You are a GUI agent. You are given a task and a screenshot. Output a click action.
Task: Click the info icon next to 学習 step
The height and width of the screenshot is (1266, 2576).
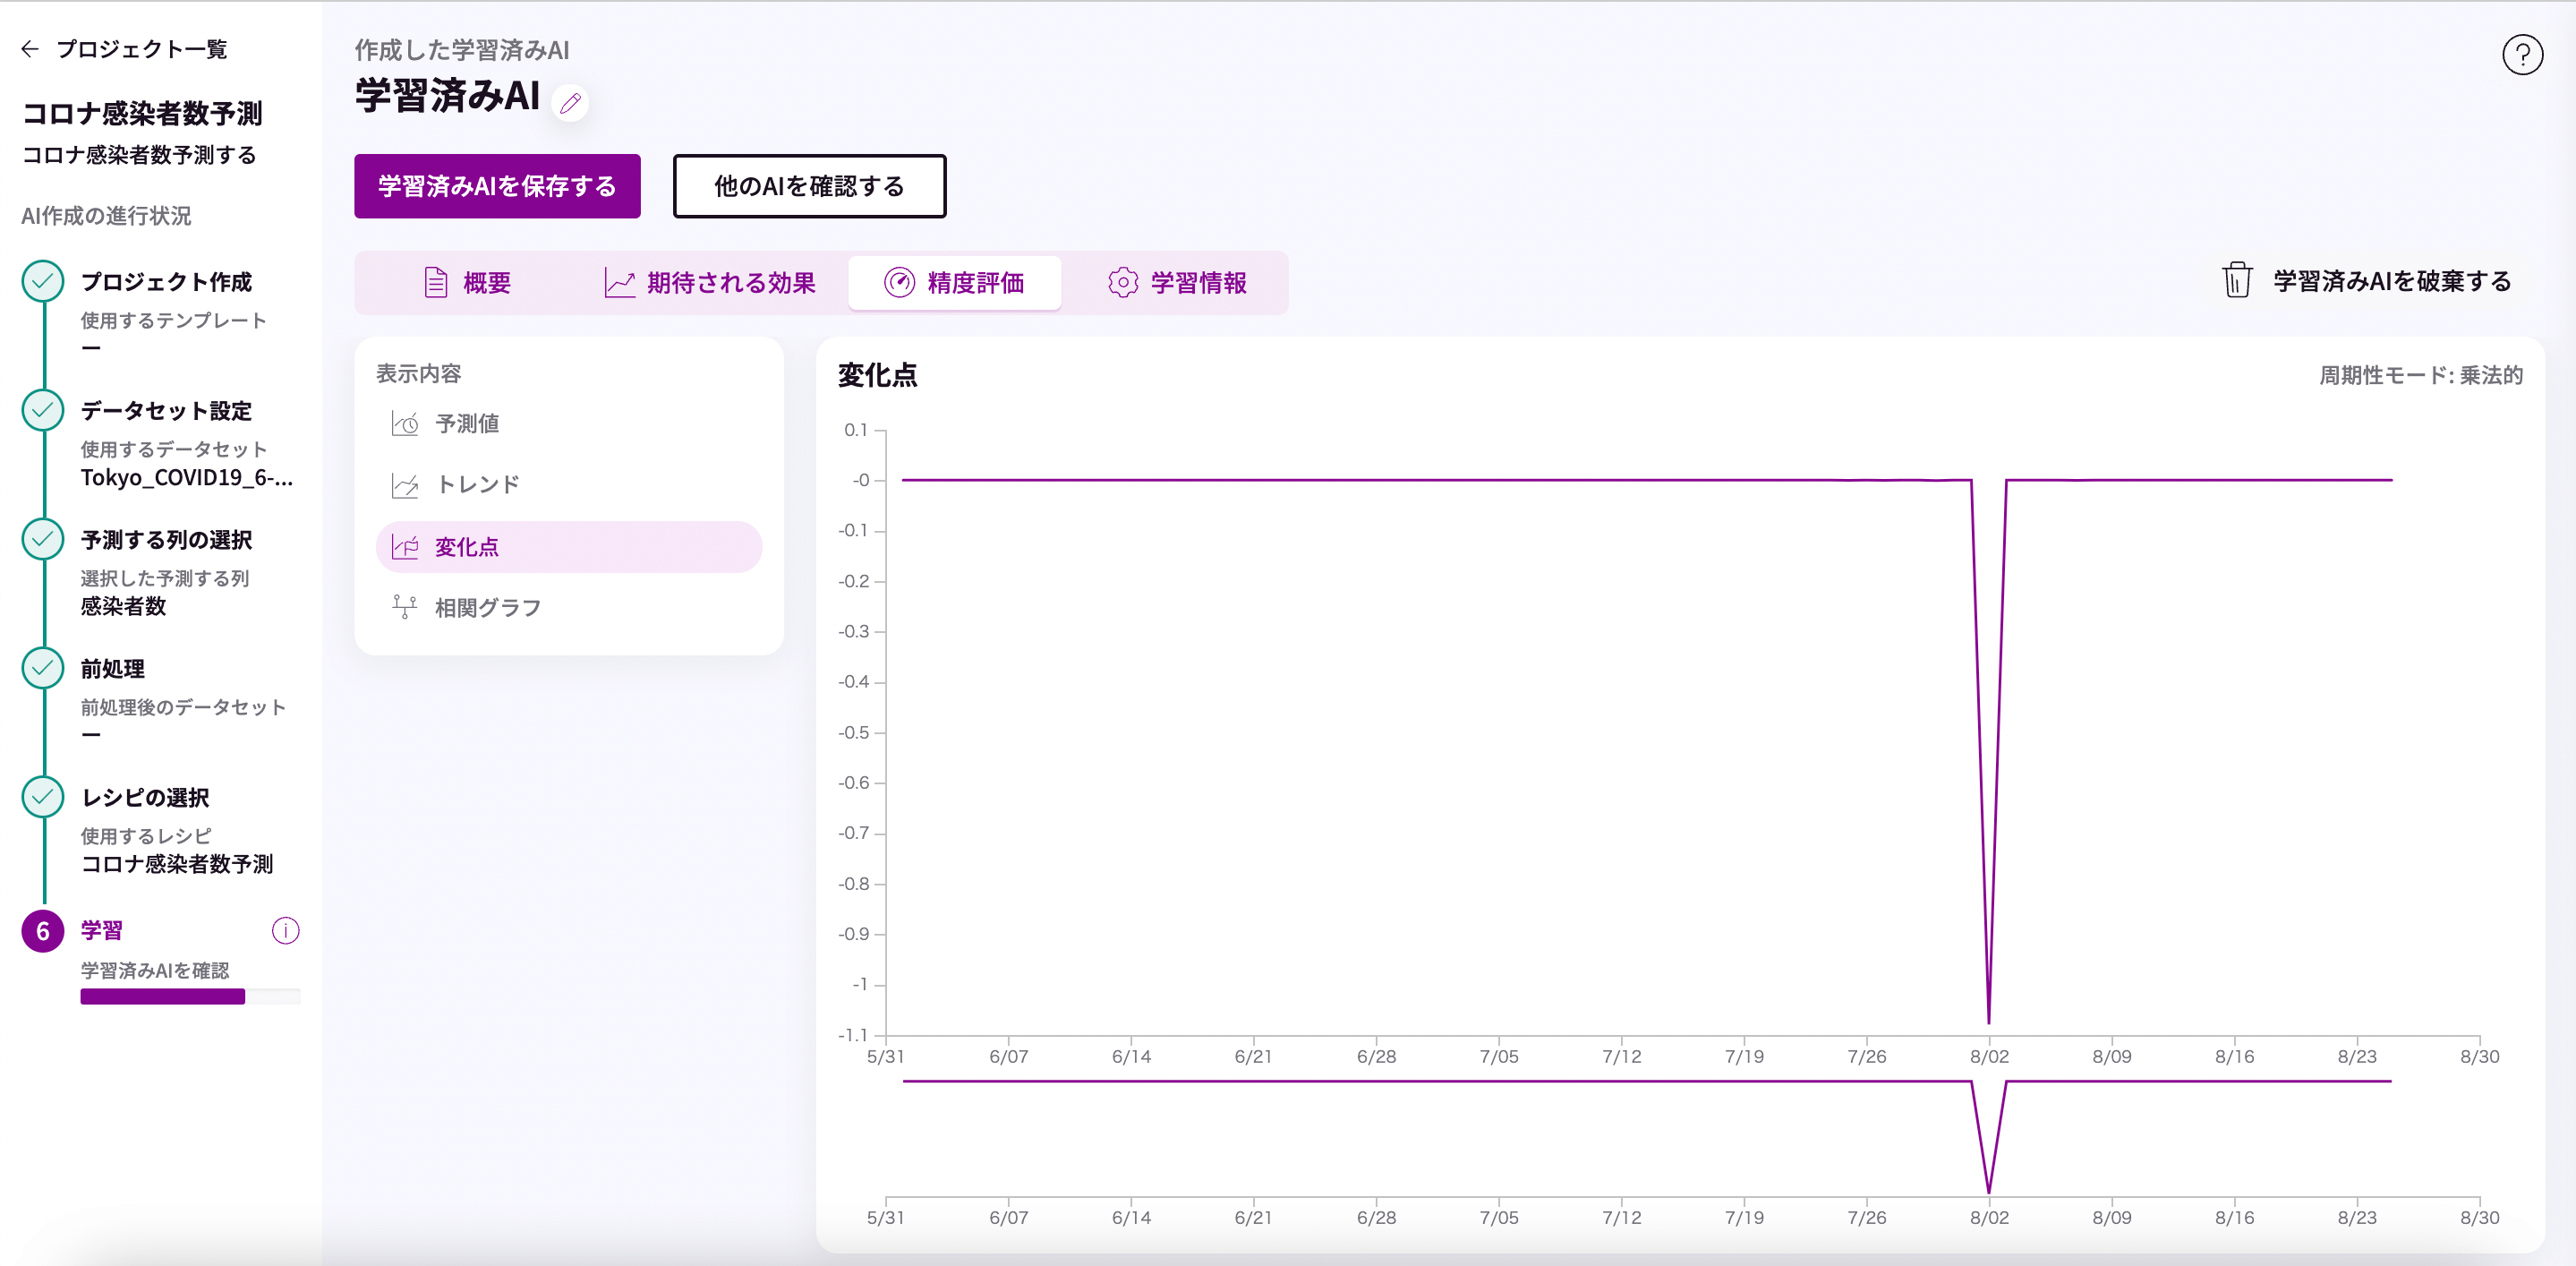coord(286,931)
